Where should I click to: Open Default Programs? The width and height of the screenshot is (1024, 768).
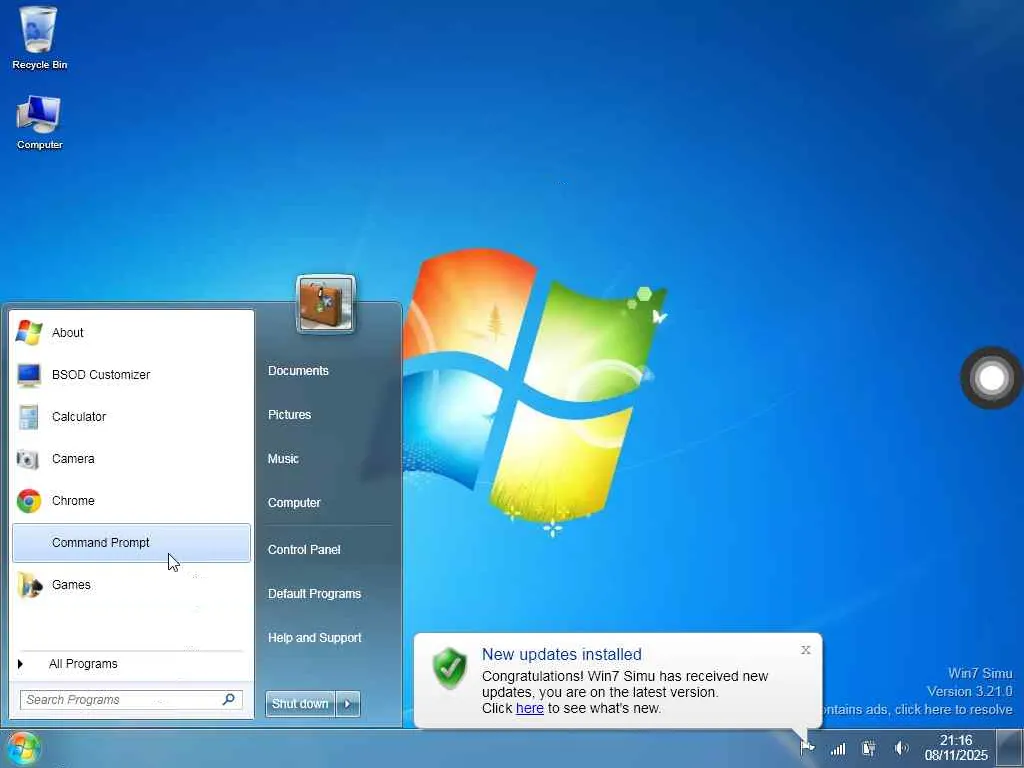[314, 594]
